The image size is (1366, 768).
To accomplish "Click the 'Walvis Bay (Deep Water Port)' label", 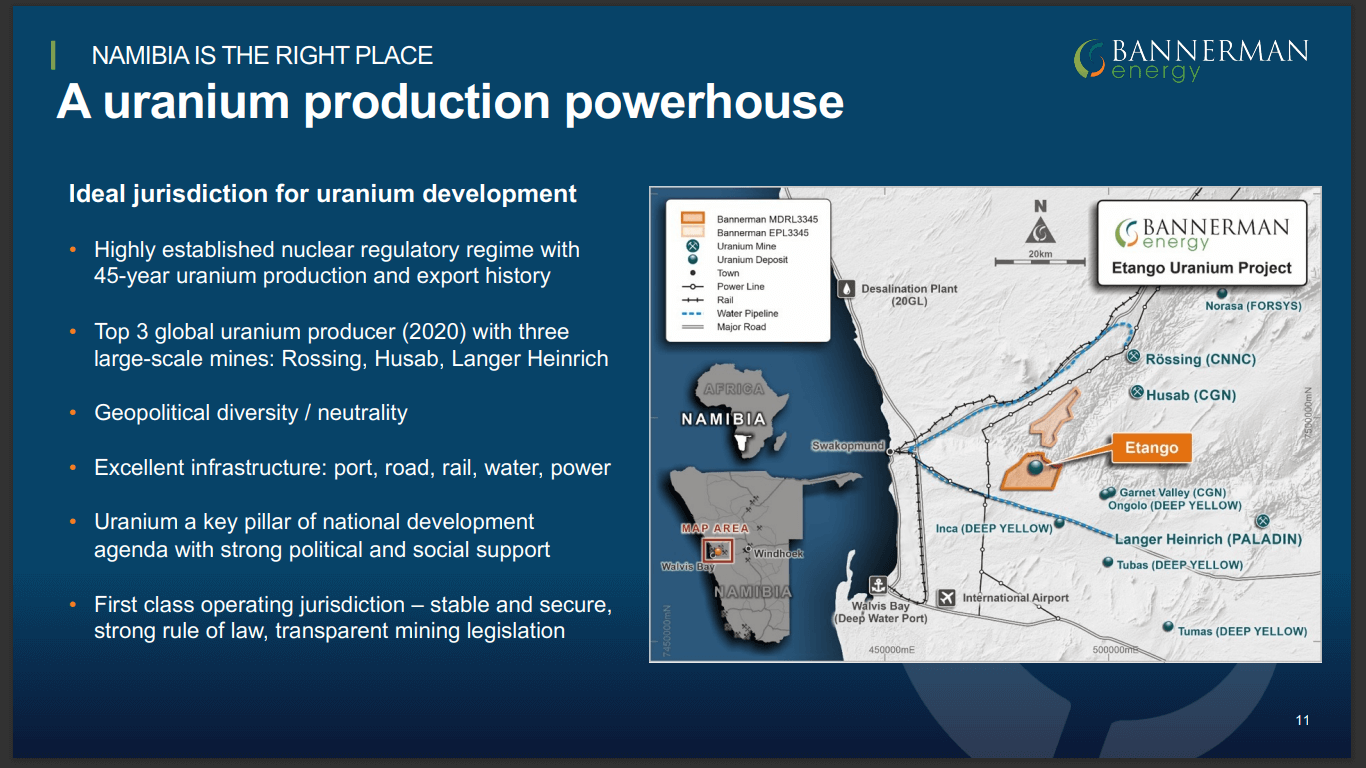I will point(881,612).
